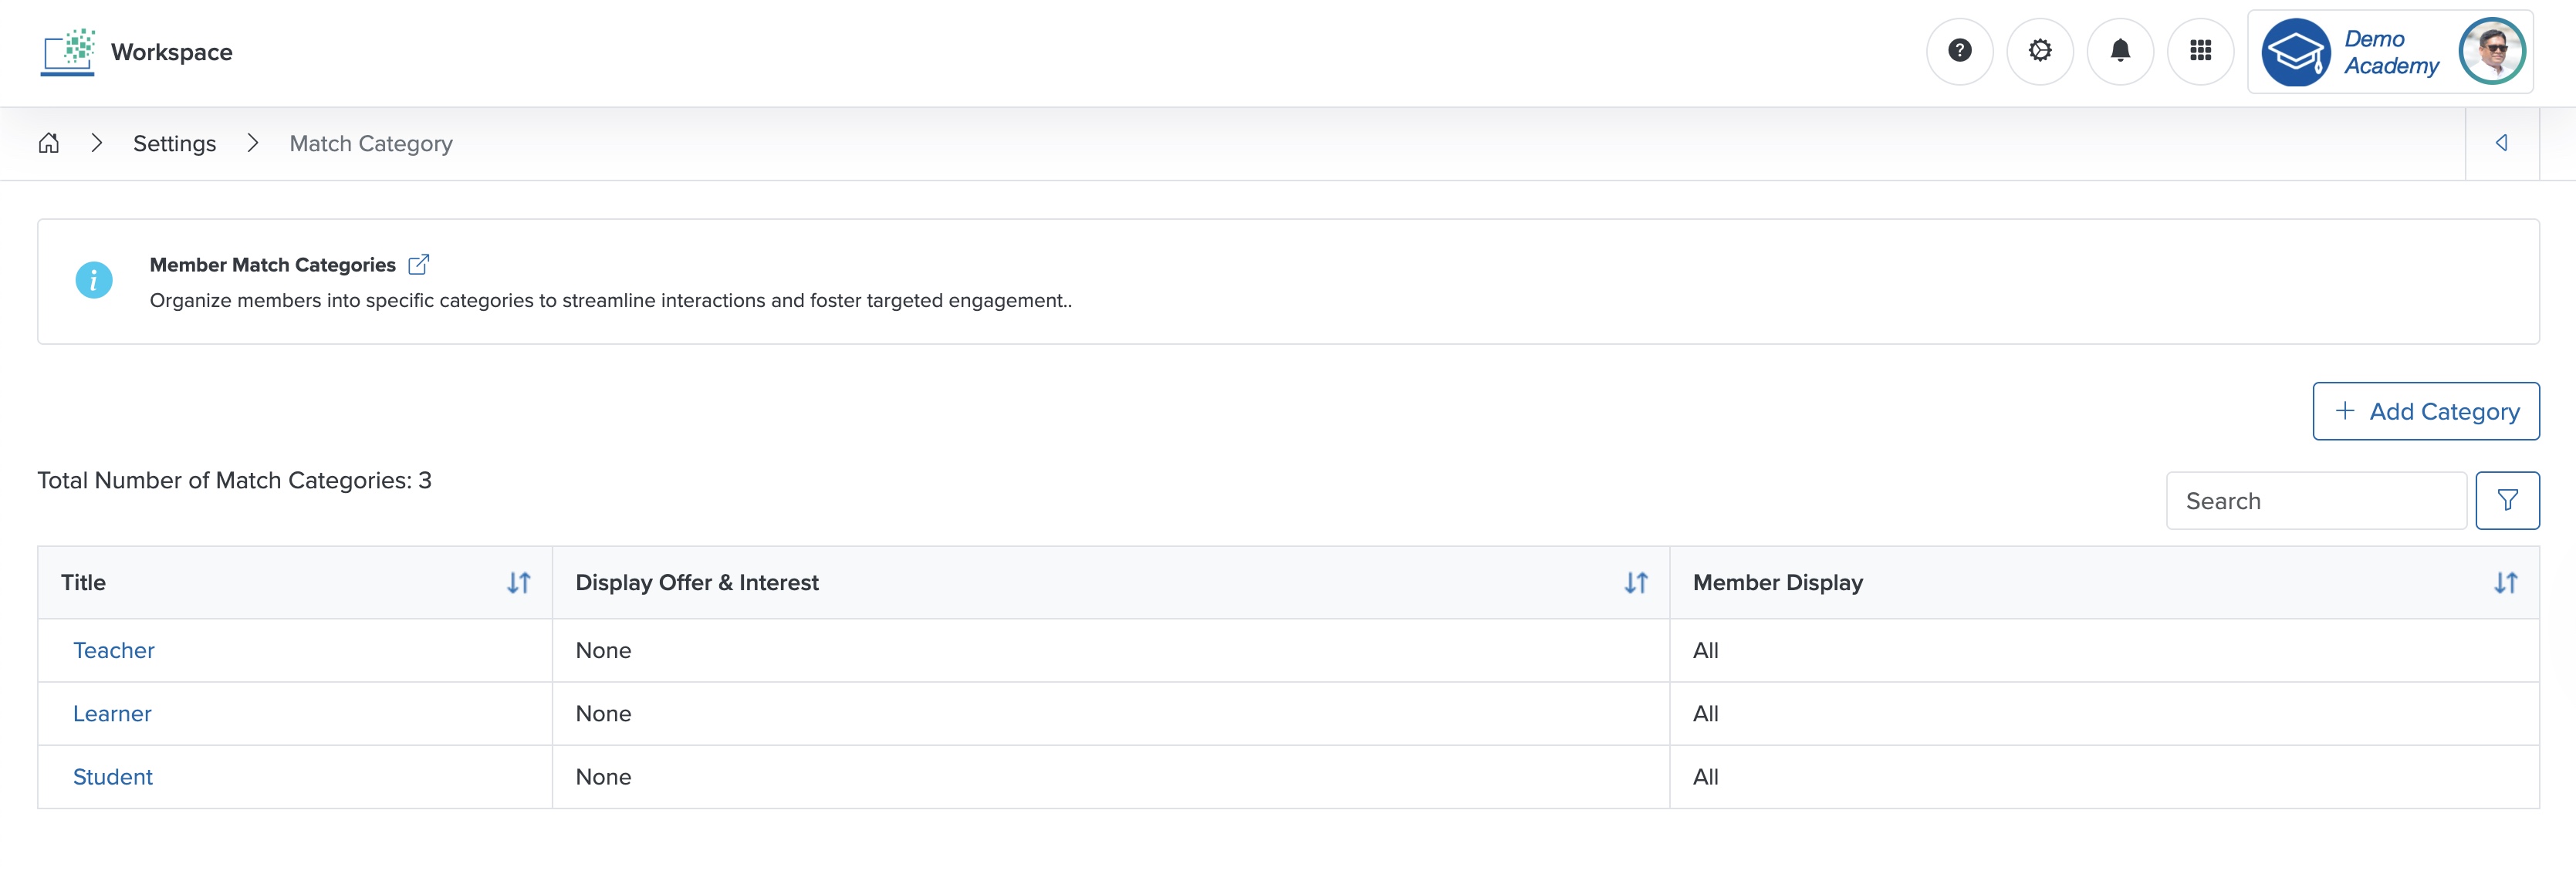
Task: Open the Teacher match category
Action: 113,650
